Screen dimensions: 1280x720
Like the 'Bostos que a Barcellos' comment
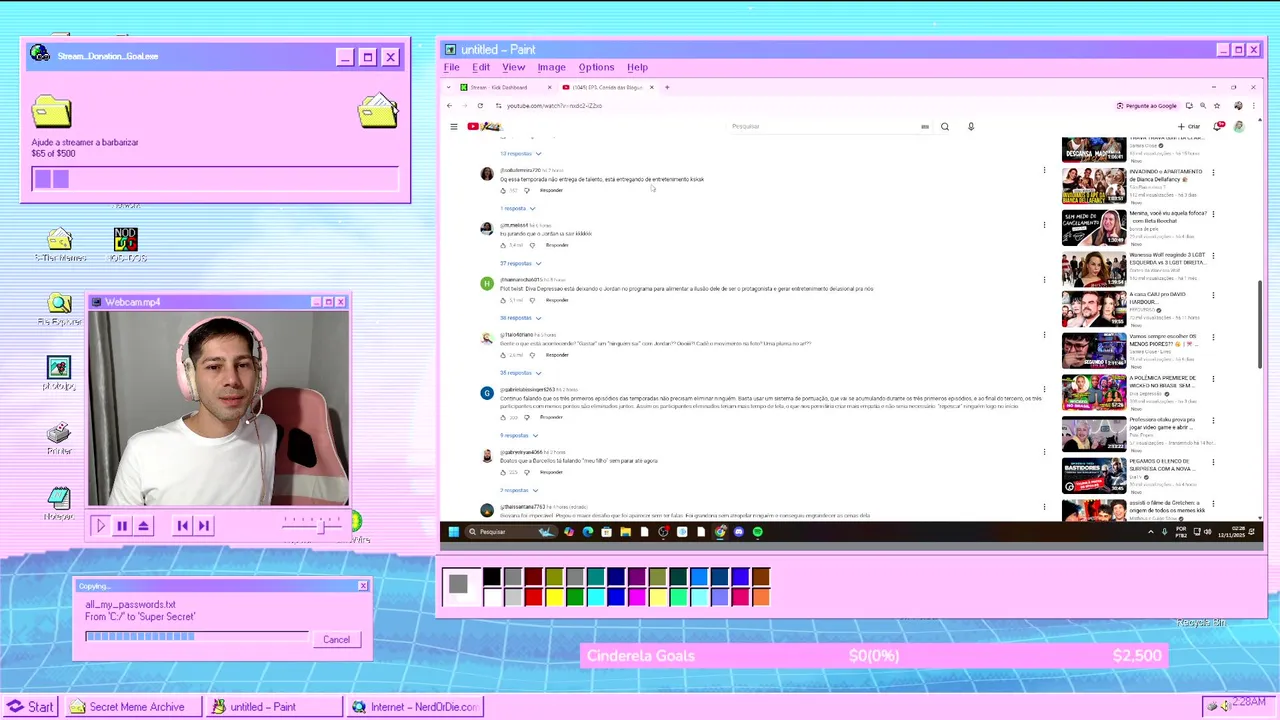[503, 472]
